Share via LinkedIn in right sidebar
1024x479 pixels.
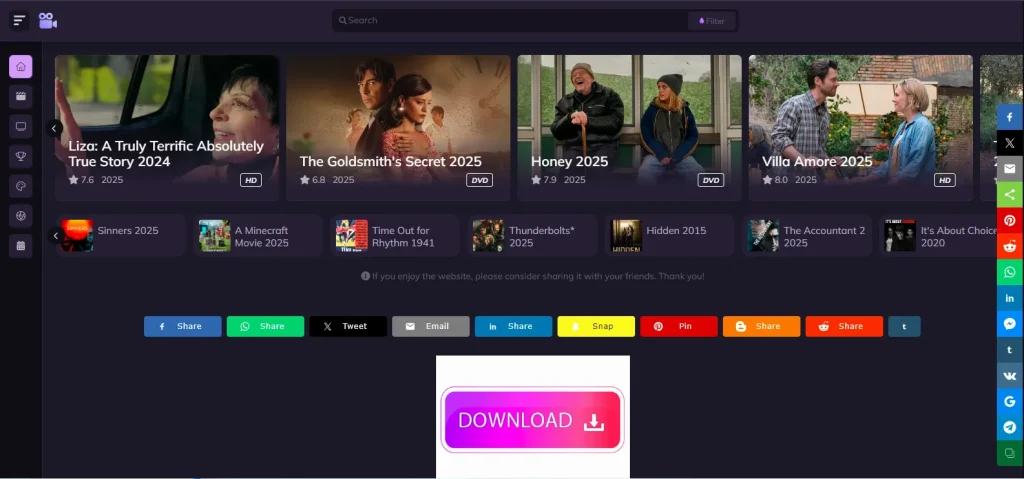1010,297
